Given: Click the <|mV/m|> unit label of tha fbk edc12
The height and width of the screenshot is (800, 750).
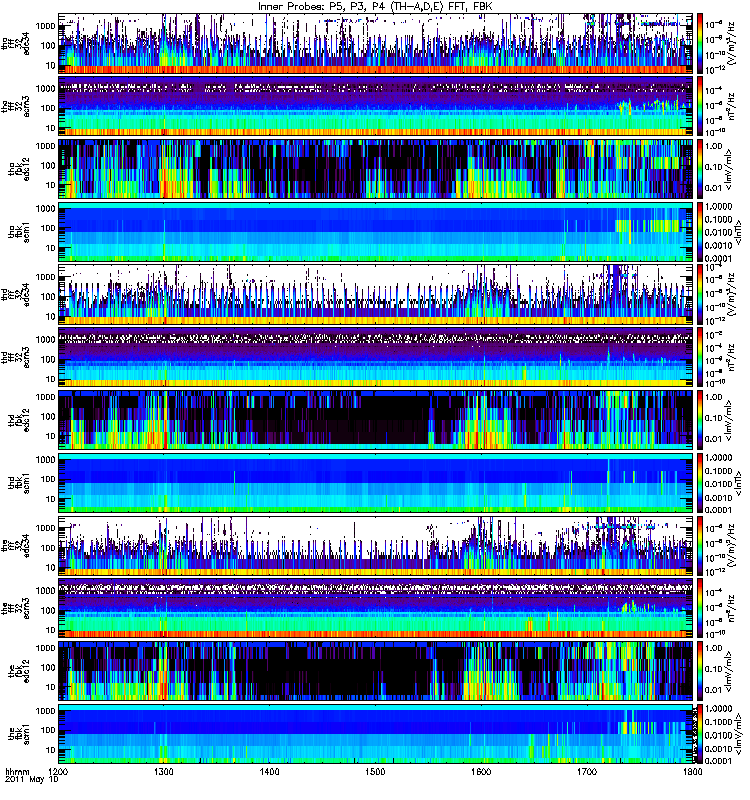Looking at the screenshot, I should point(730,169).
